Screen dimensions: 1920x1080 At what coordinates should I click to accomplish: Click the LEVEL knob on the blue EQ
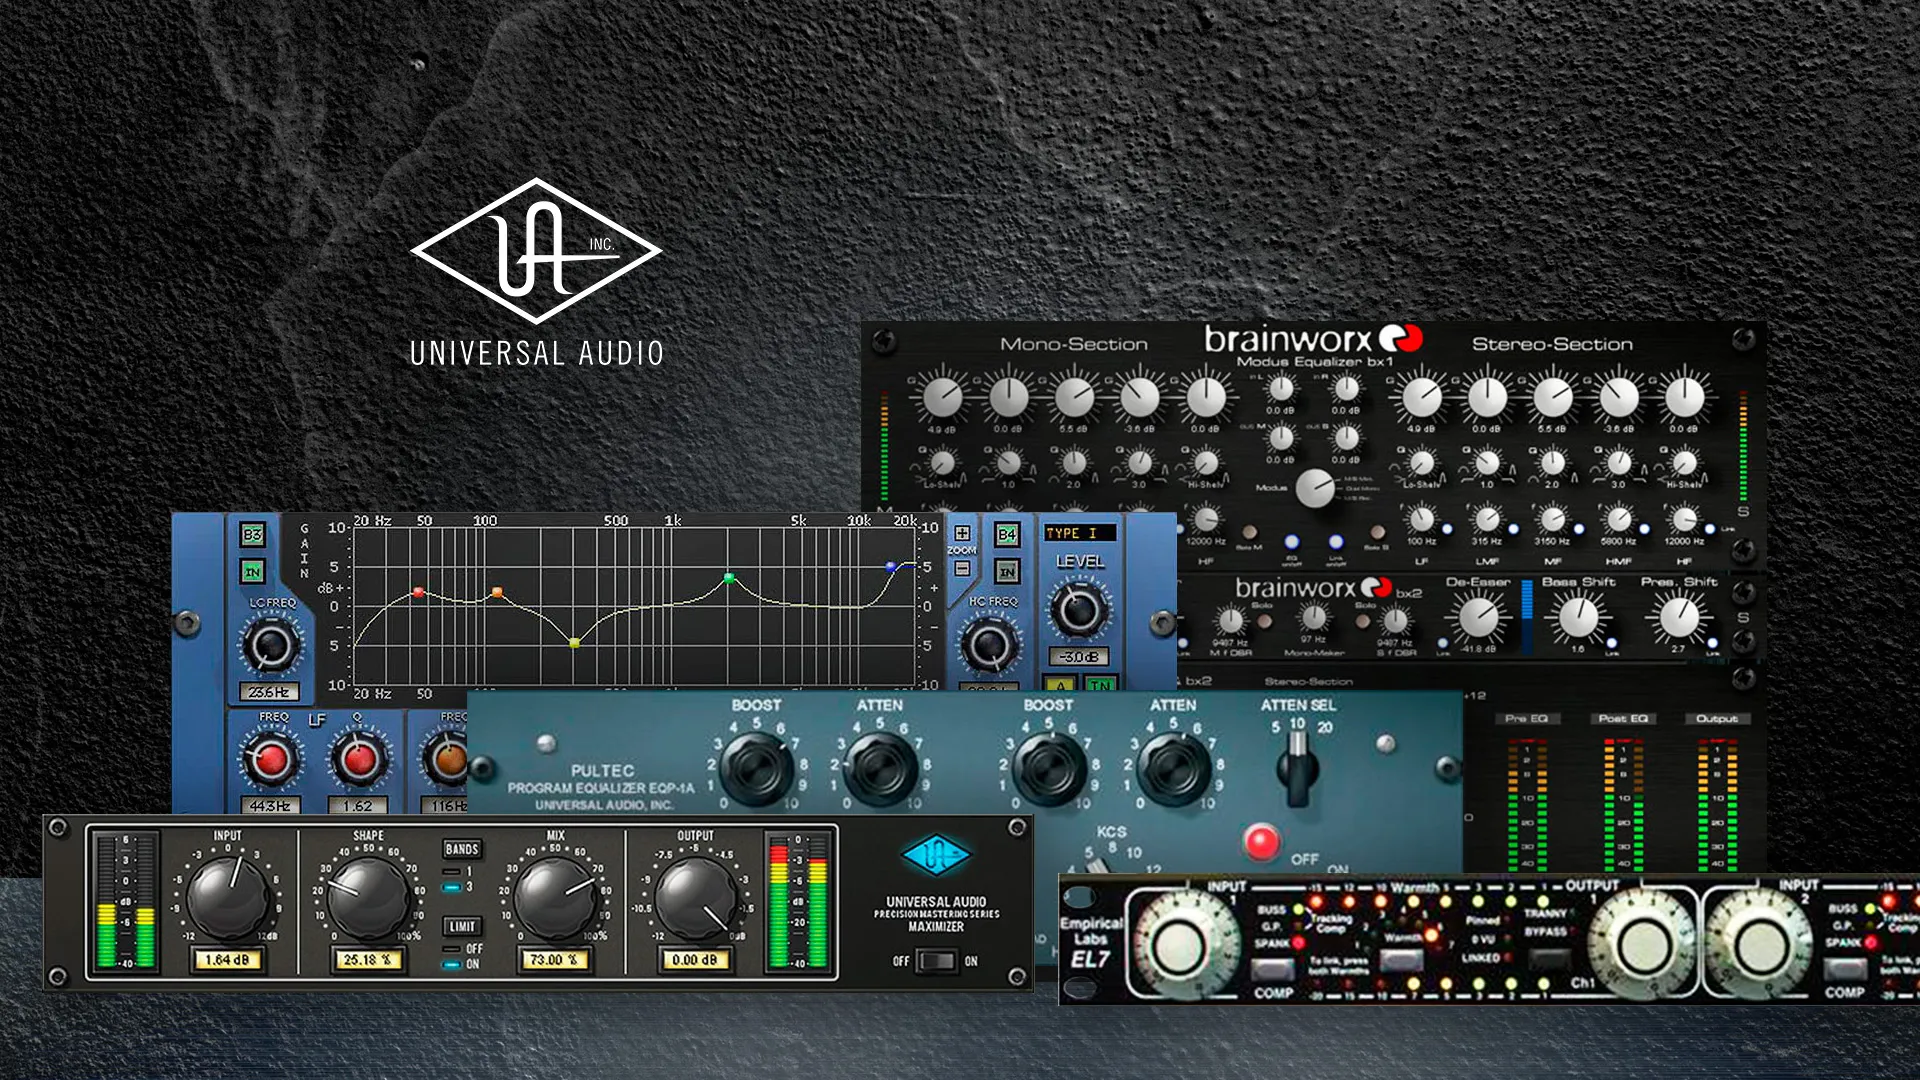click(1079, 609)
